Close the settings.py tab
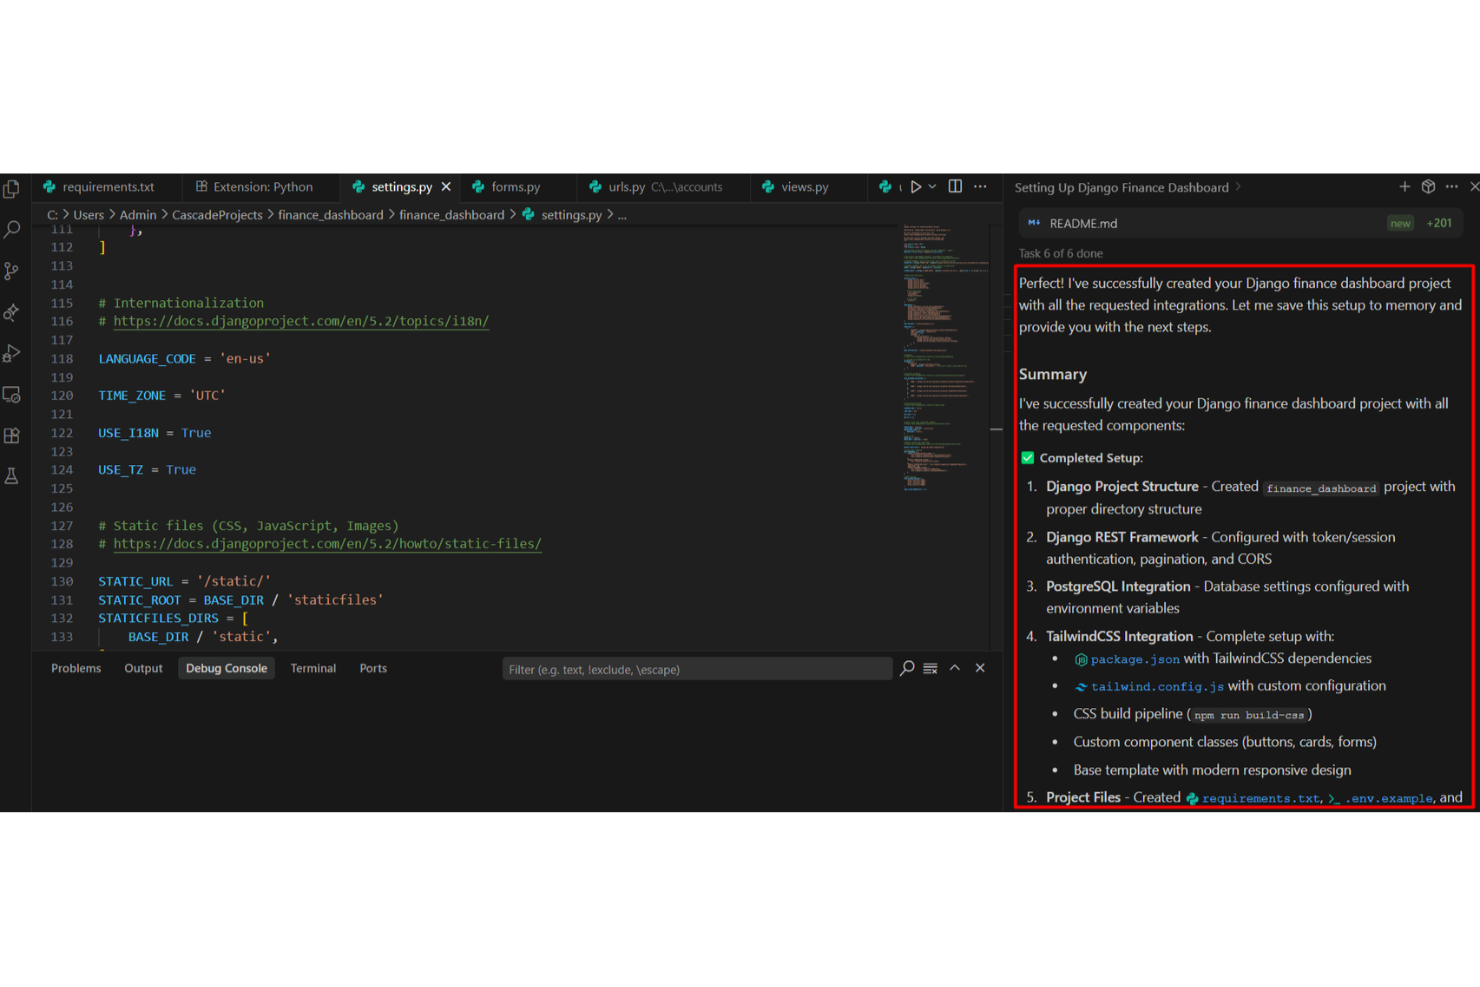Viewport: 1480px width, 987px height. [x=446, y=187]
